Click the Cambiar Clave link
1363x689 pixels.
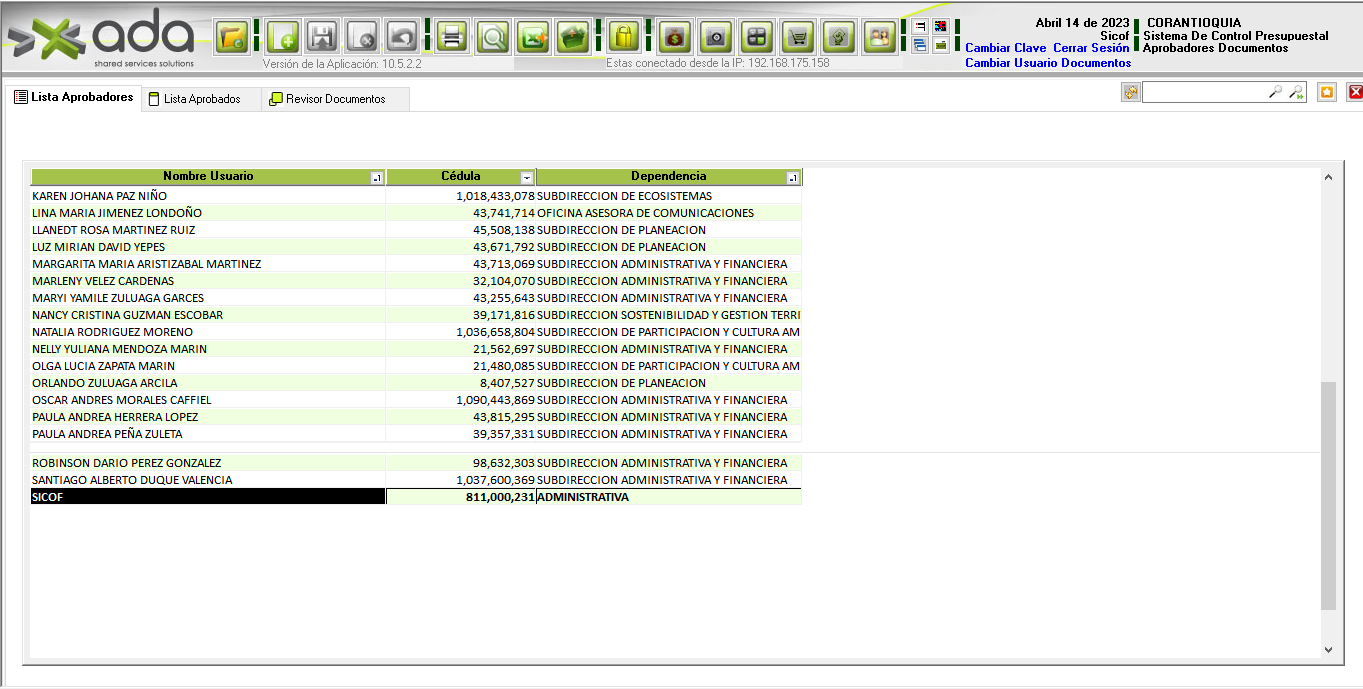click(1005, 48)
